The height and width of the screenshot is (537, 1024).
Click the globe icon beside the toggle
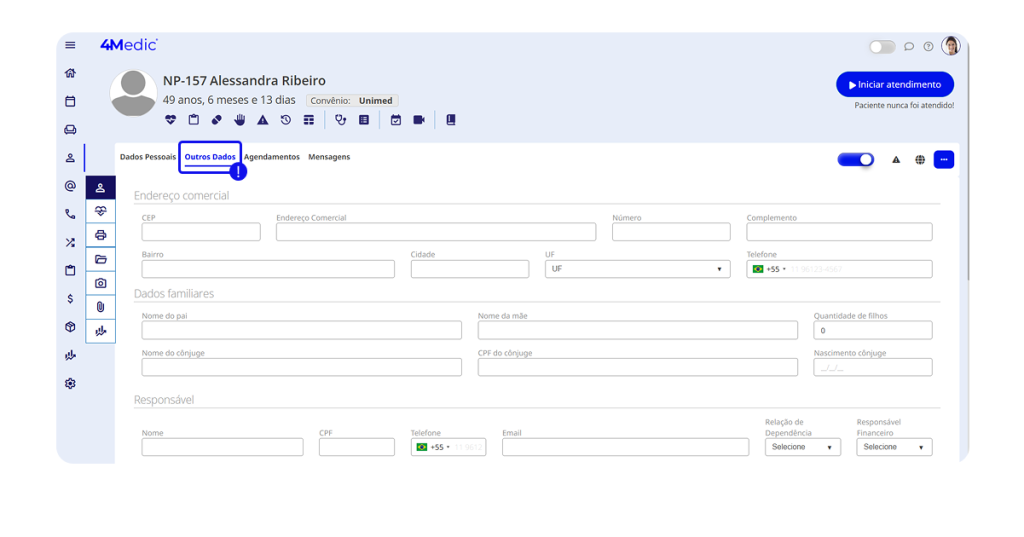920,160
